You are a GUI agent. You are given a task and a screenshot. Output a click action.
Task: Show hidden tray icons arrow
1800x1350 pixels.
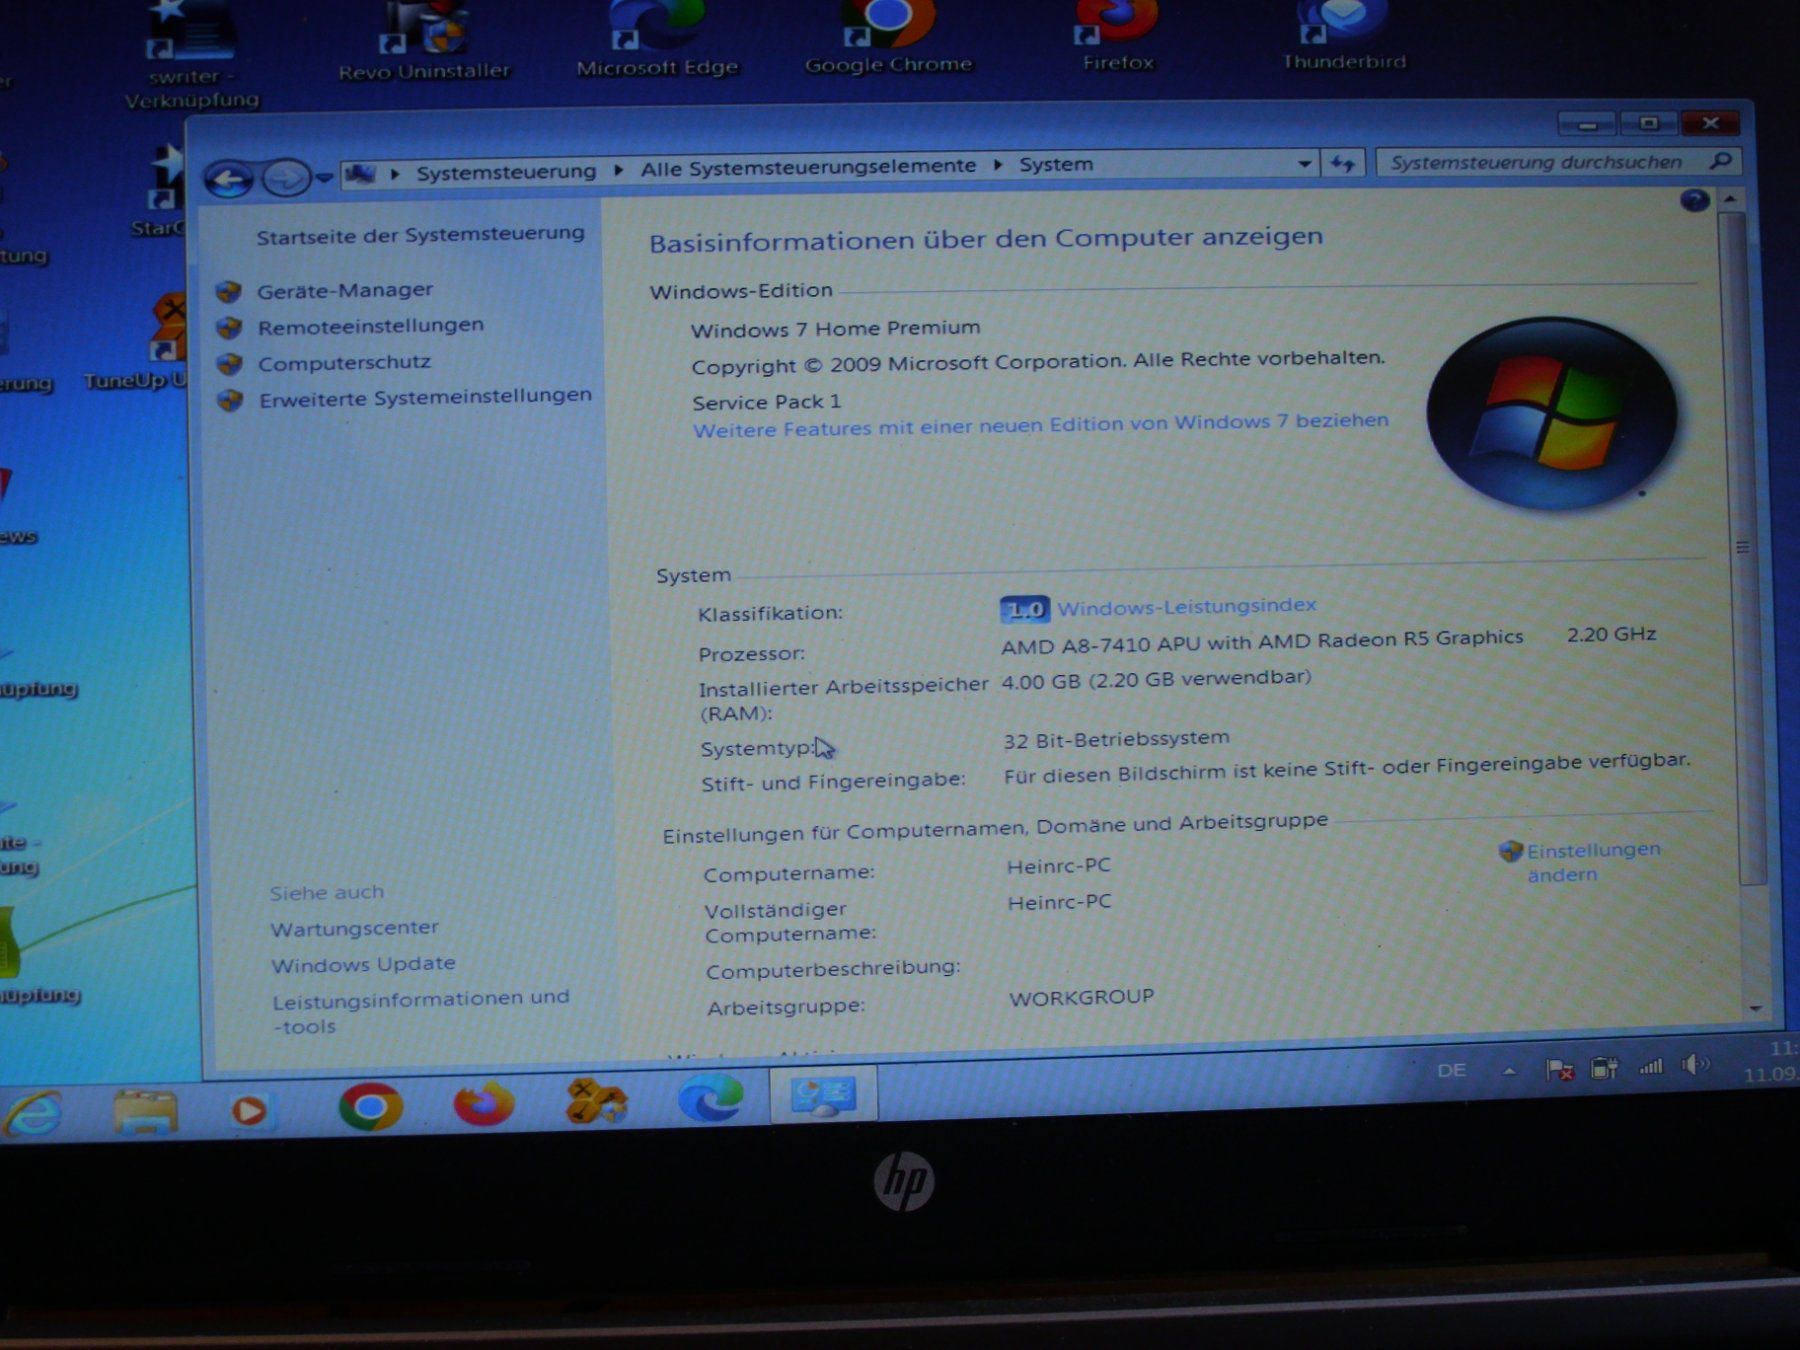1509,1071
